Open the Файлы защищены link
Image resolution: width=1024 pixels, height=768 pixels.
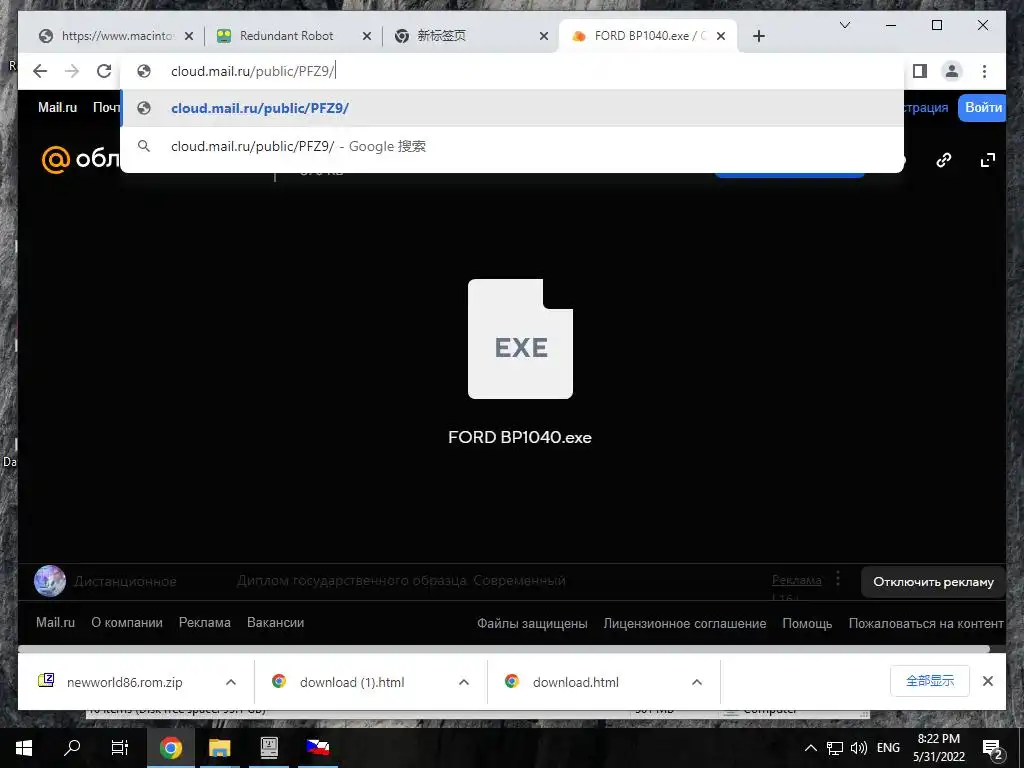(532, 623)
